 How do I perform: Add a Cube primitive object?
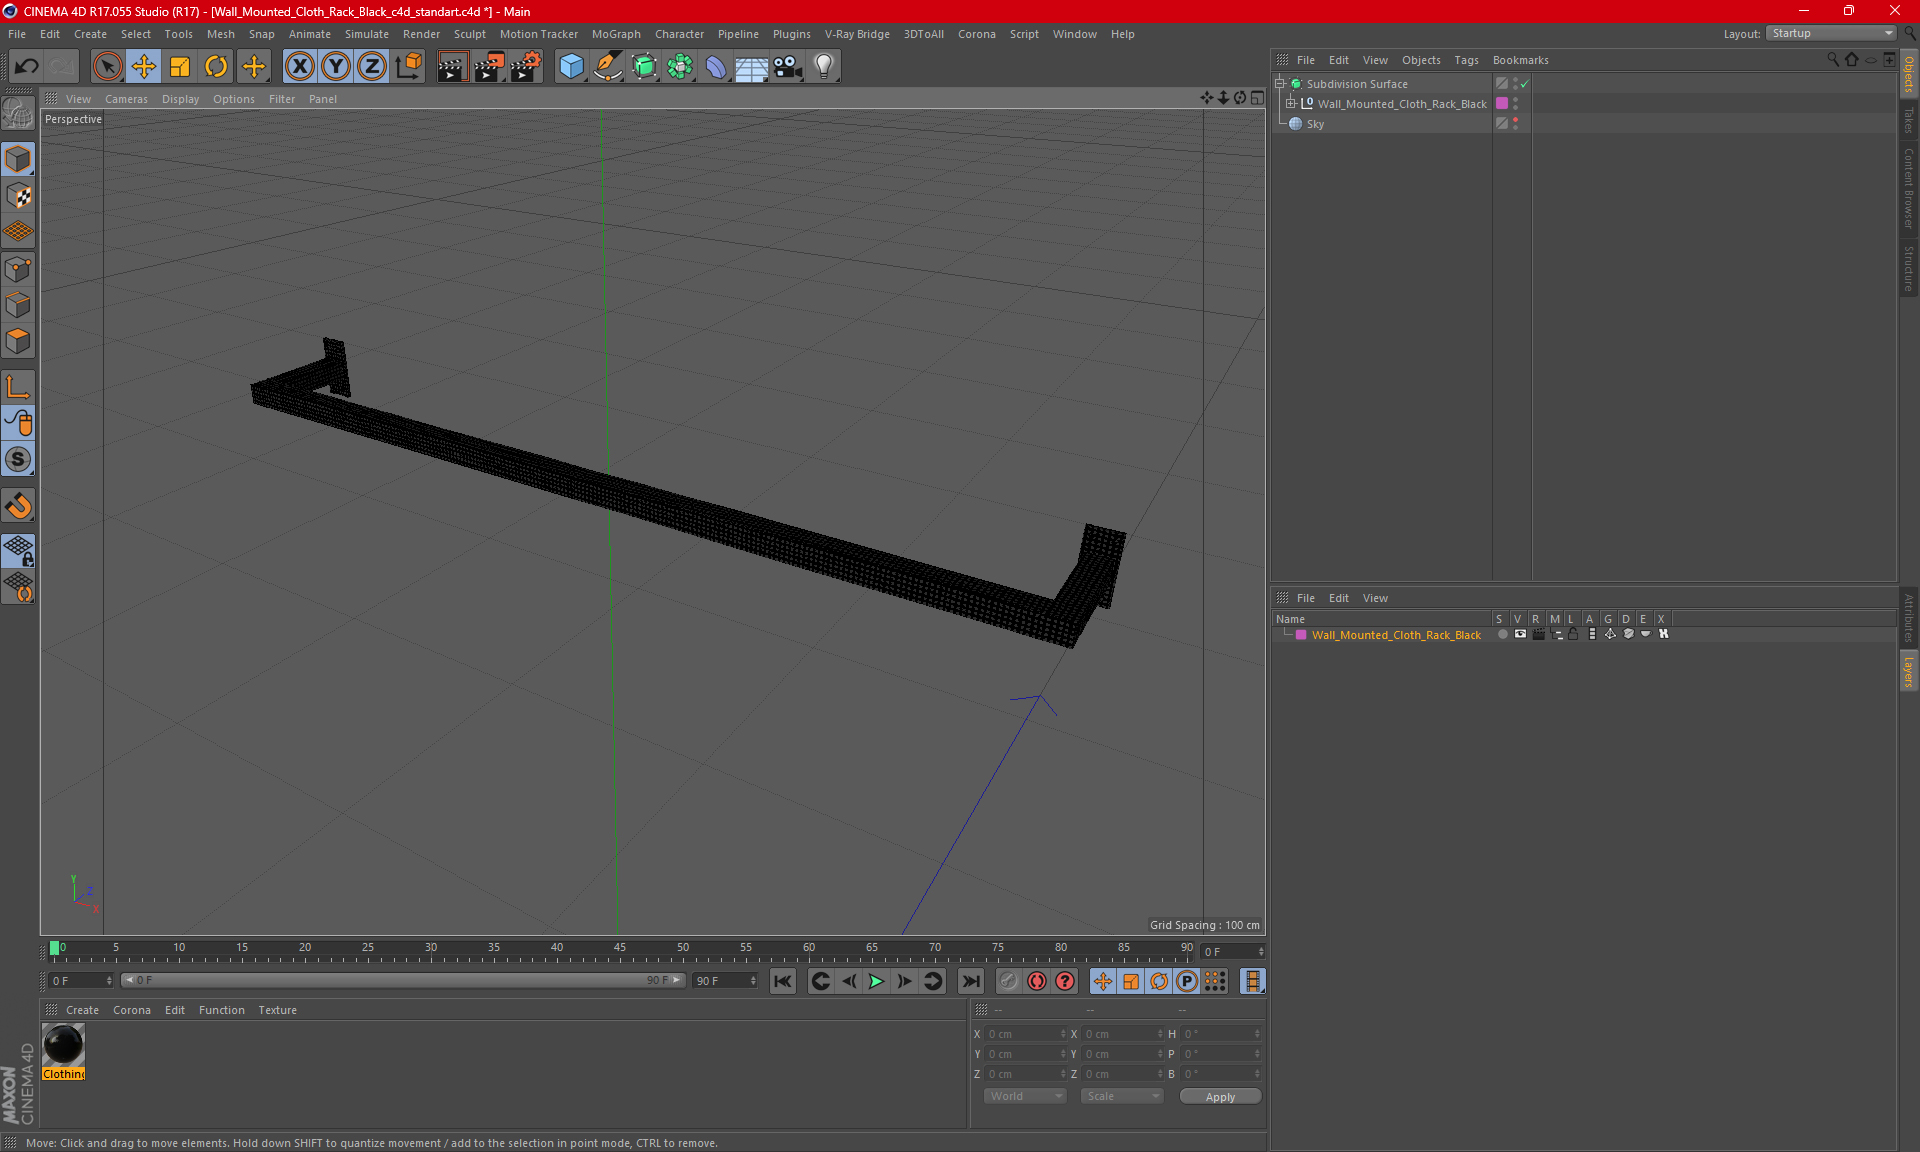pyautogui.click(x=571, y=66)
